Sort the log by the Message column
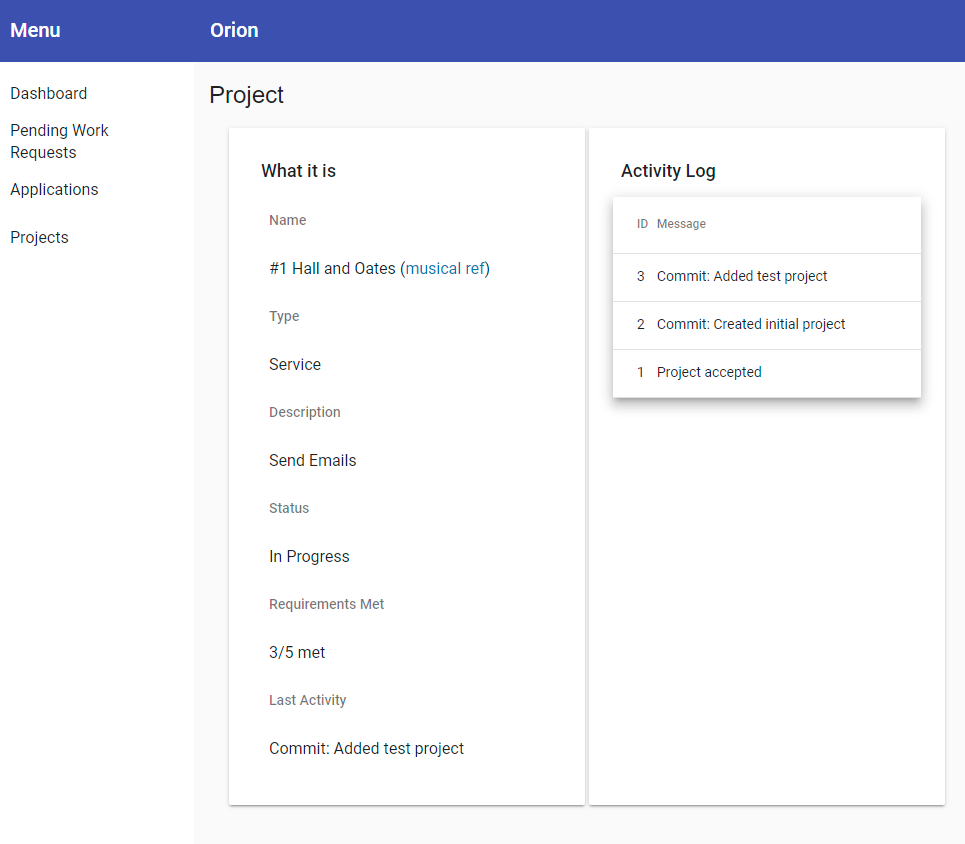This screenshot has width=965, height=844. 681,223
